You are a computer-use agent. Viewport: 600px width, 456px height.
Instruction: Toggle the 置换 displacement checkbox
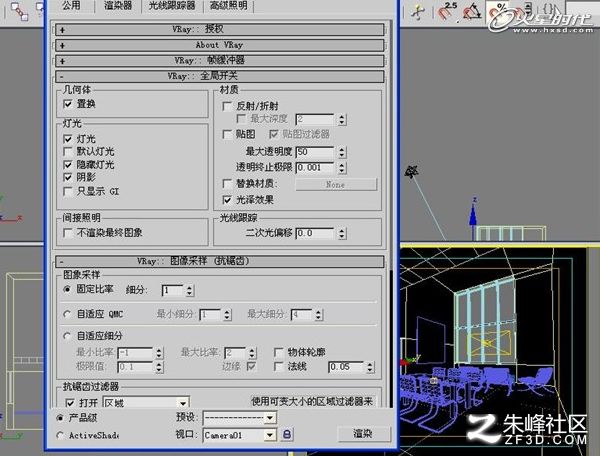point(68,104)
